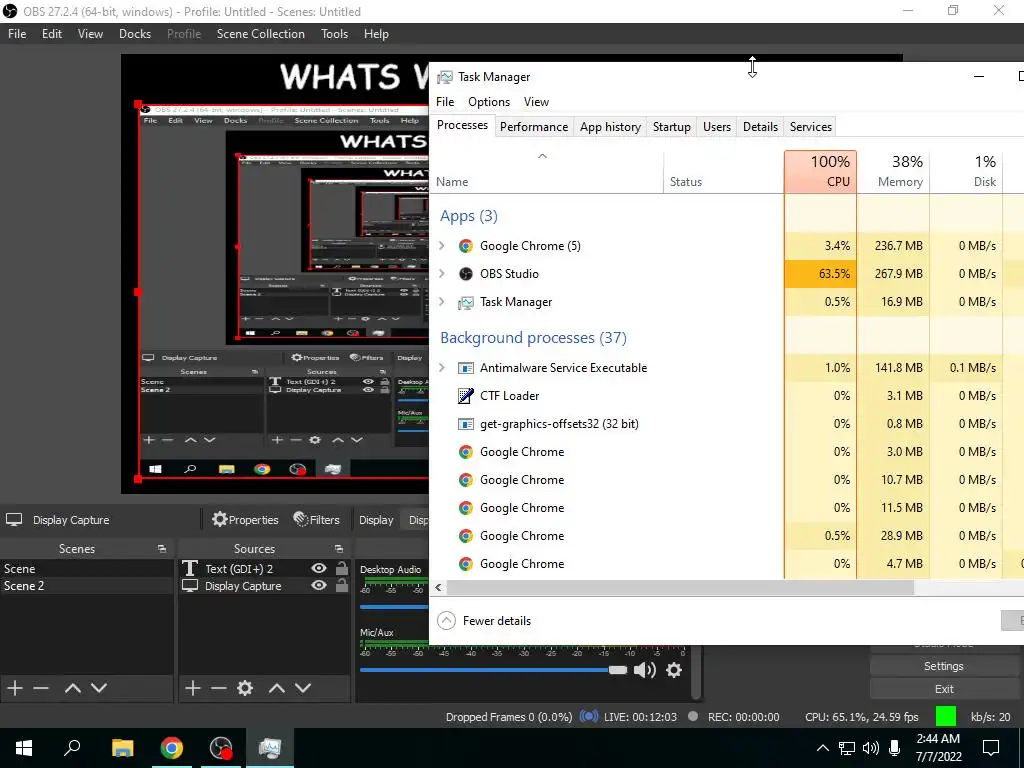Switch to the Startup tab
1024x768 pixels.
[671, 127]
